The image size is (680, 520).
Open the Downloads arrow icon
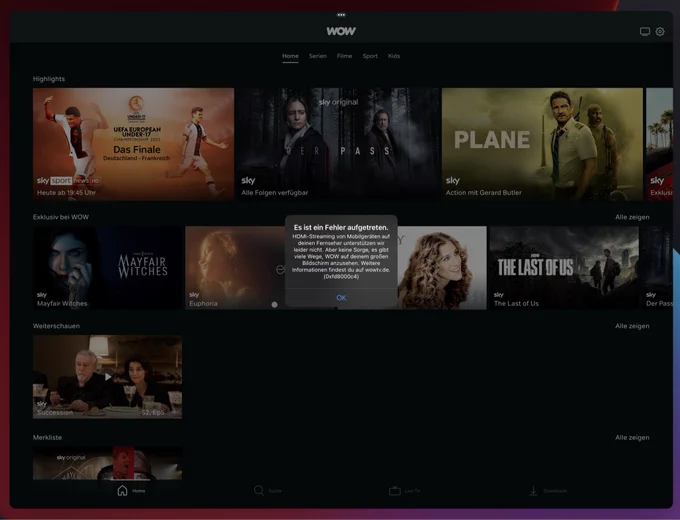(533, 491)
